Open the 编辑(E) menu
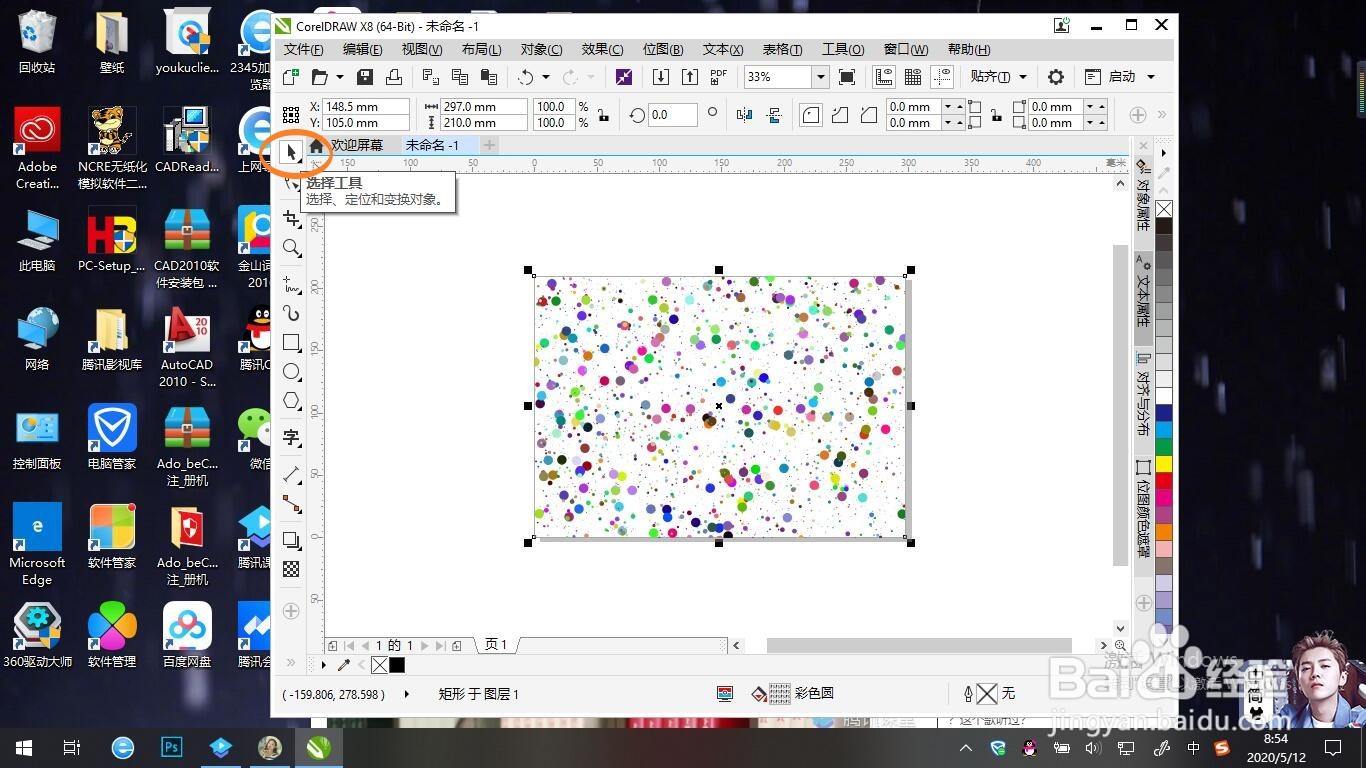 [x=363, y=49]
